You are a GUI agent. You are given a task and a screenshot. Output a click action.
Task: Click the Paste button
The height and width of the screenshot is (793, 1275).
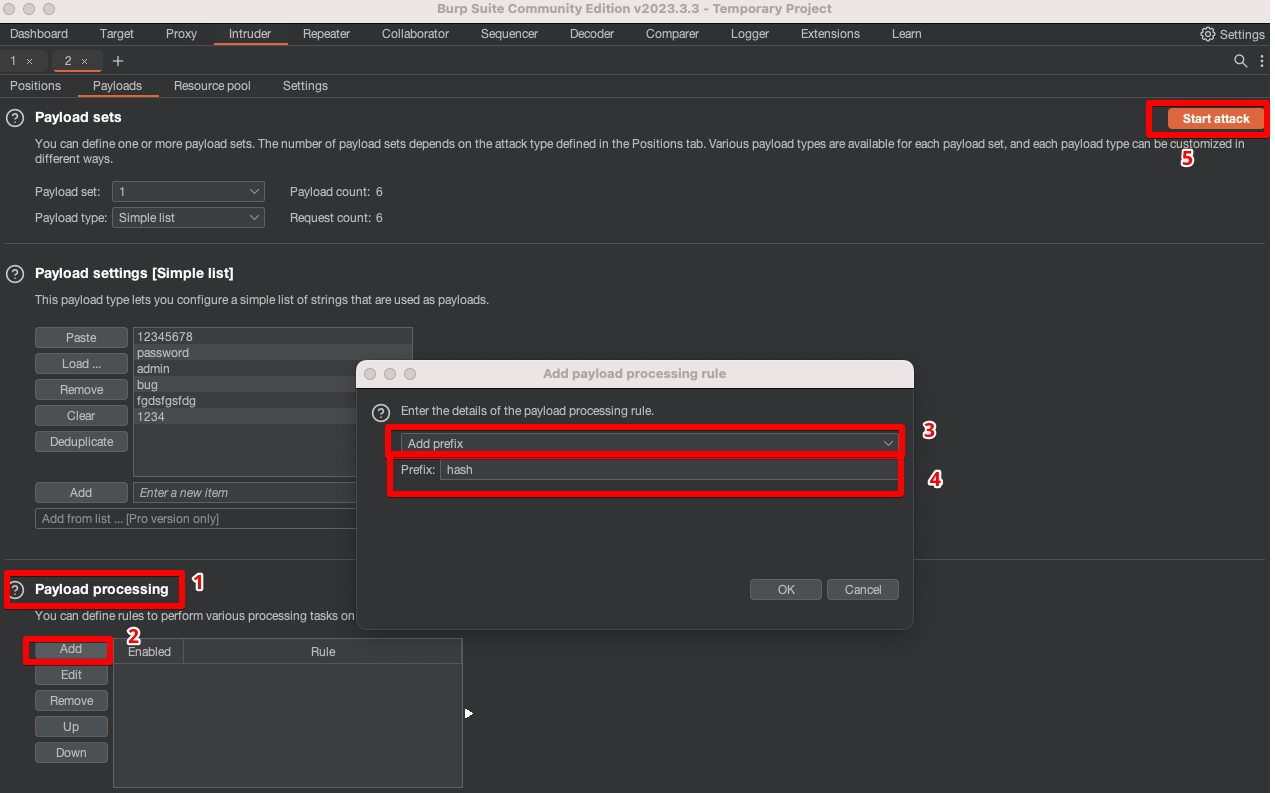(x=81, y=338)
